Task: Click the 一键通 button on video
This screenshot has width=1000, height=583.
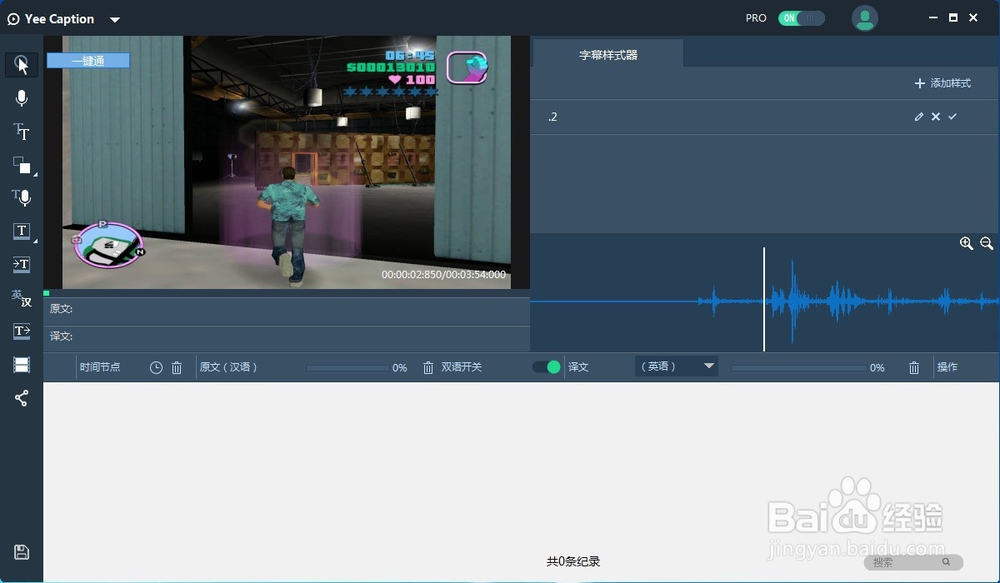Action: pyautogui.click(x=88, y=61)
